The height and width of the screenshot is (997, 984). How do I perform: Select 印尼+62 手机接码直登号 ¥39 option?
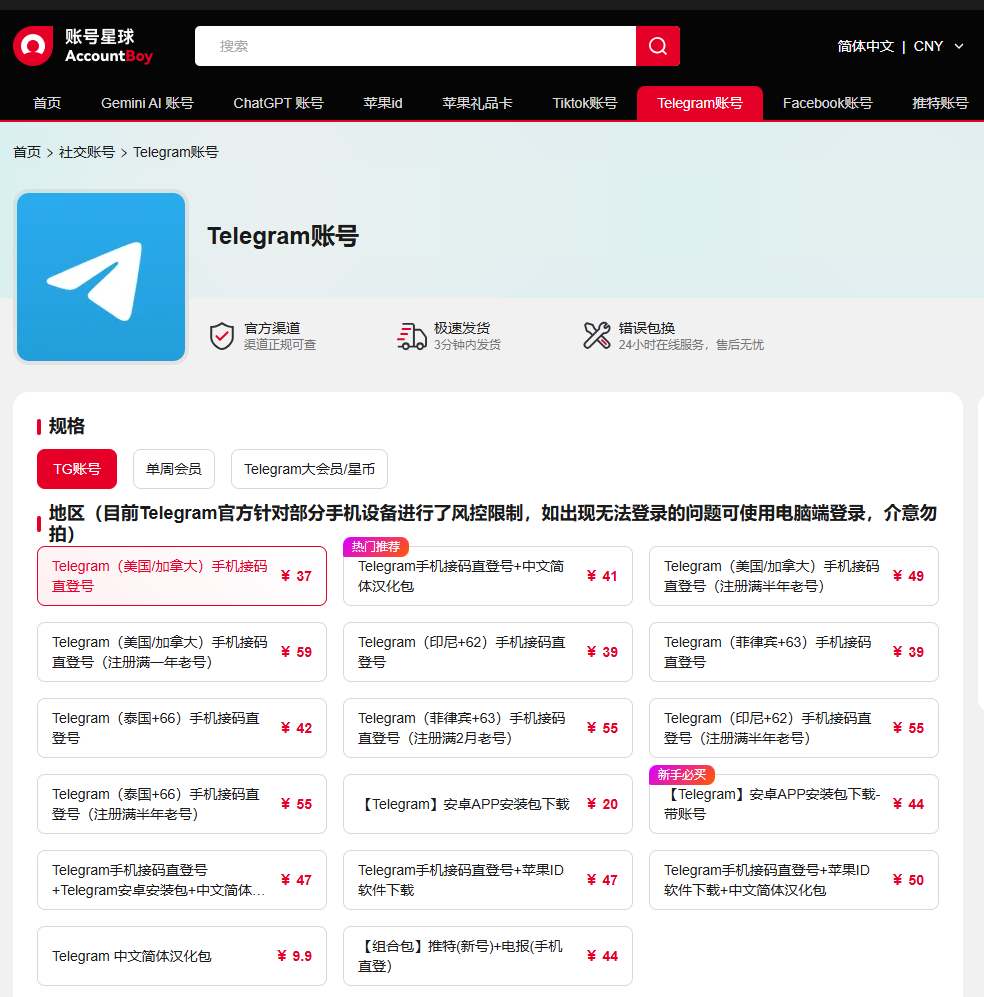[488, 652]
